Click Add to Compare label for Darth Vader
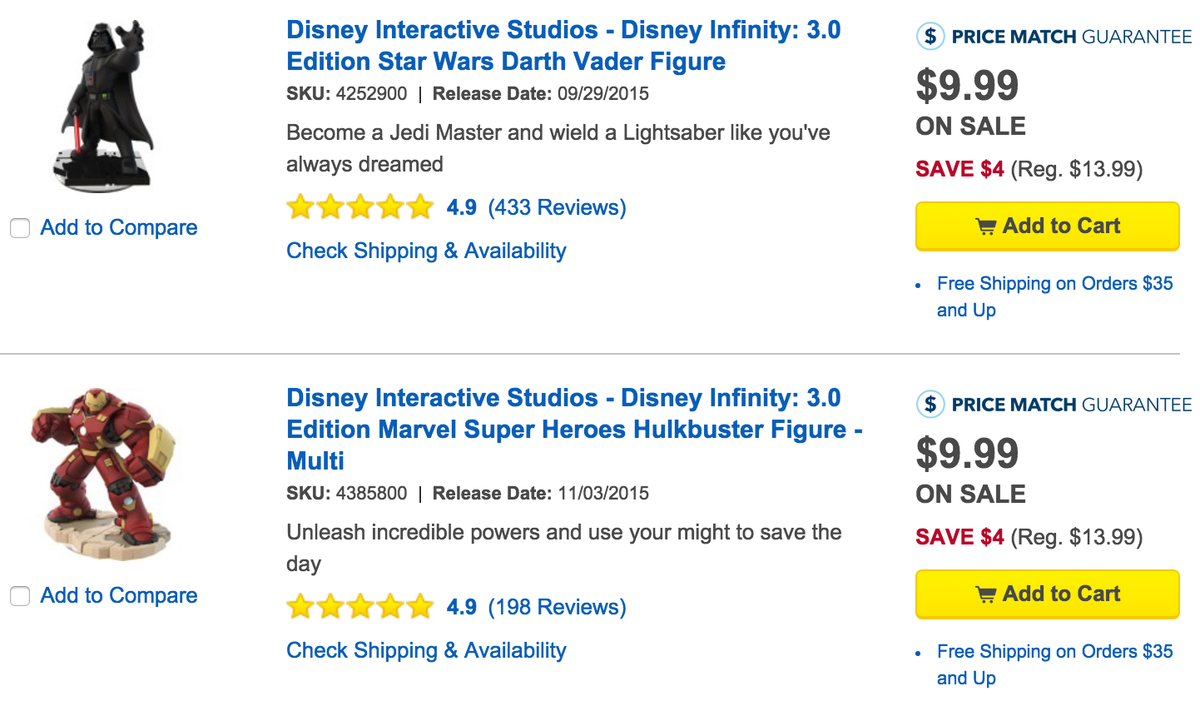This screenshot has width=1200, height=701. pyautogui.click(x=119, y=228)
